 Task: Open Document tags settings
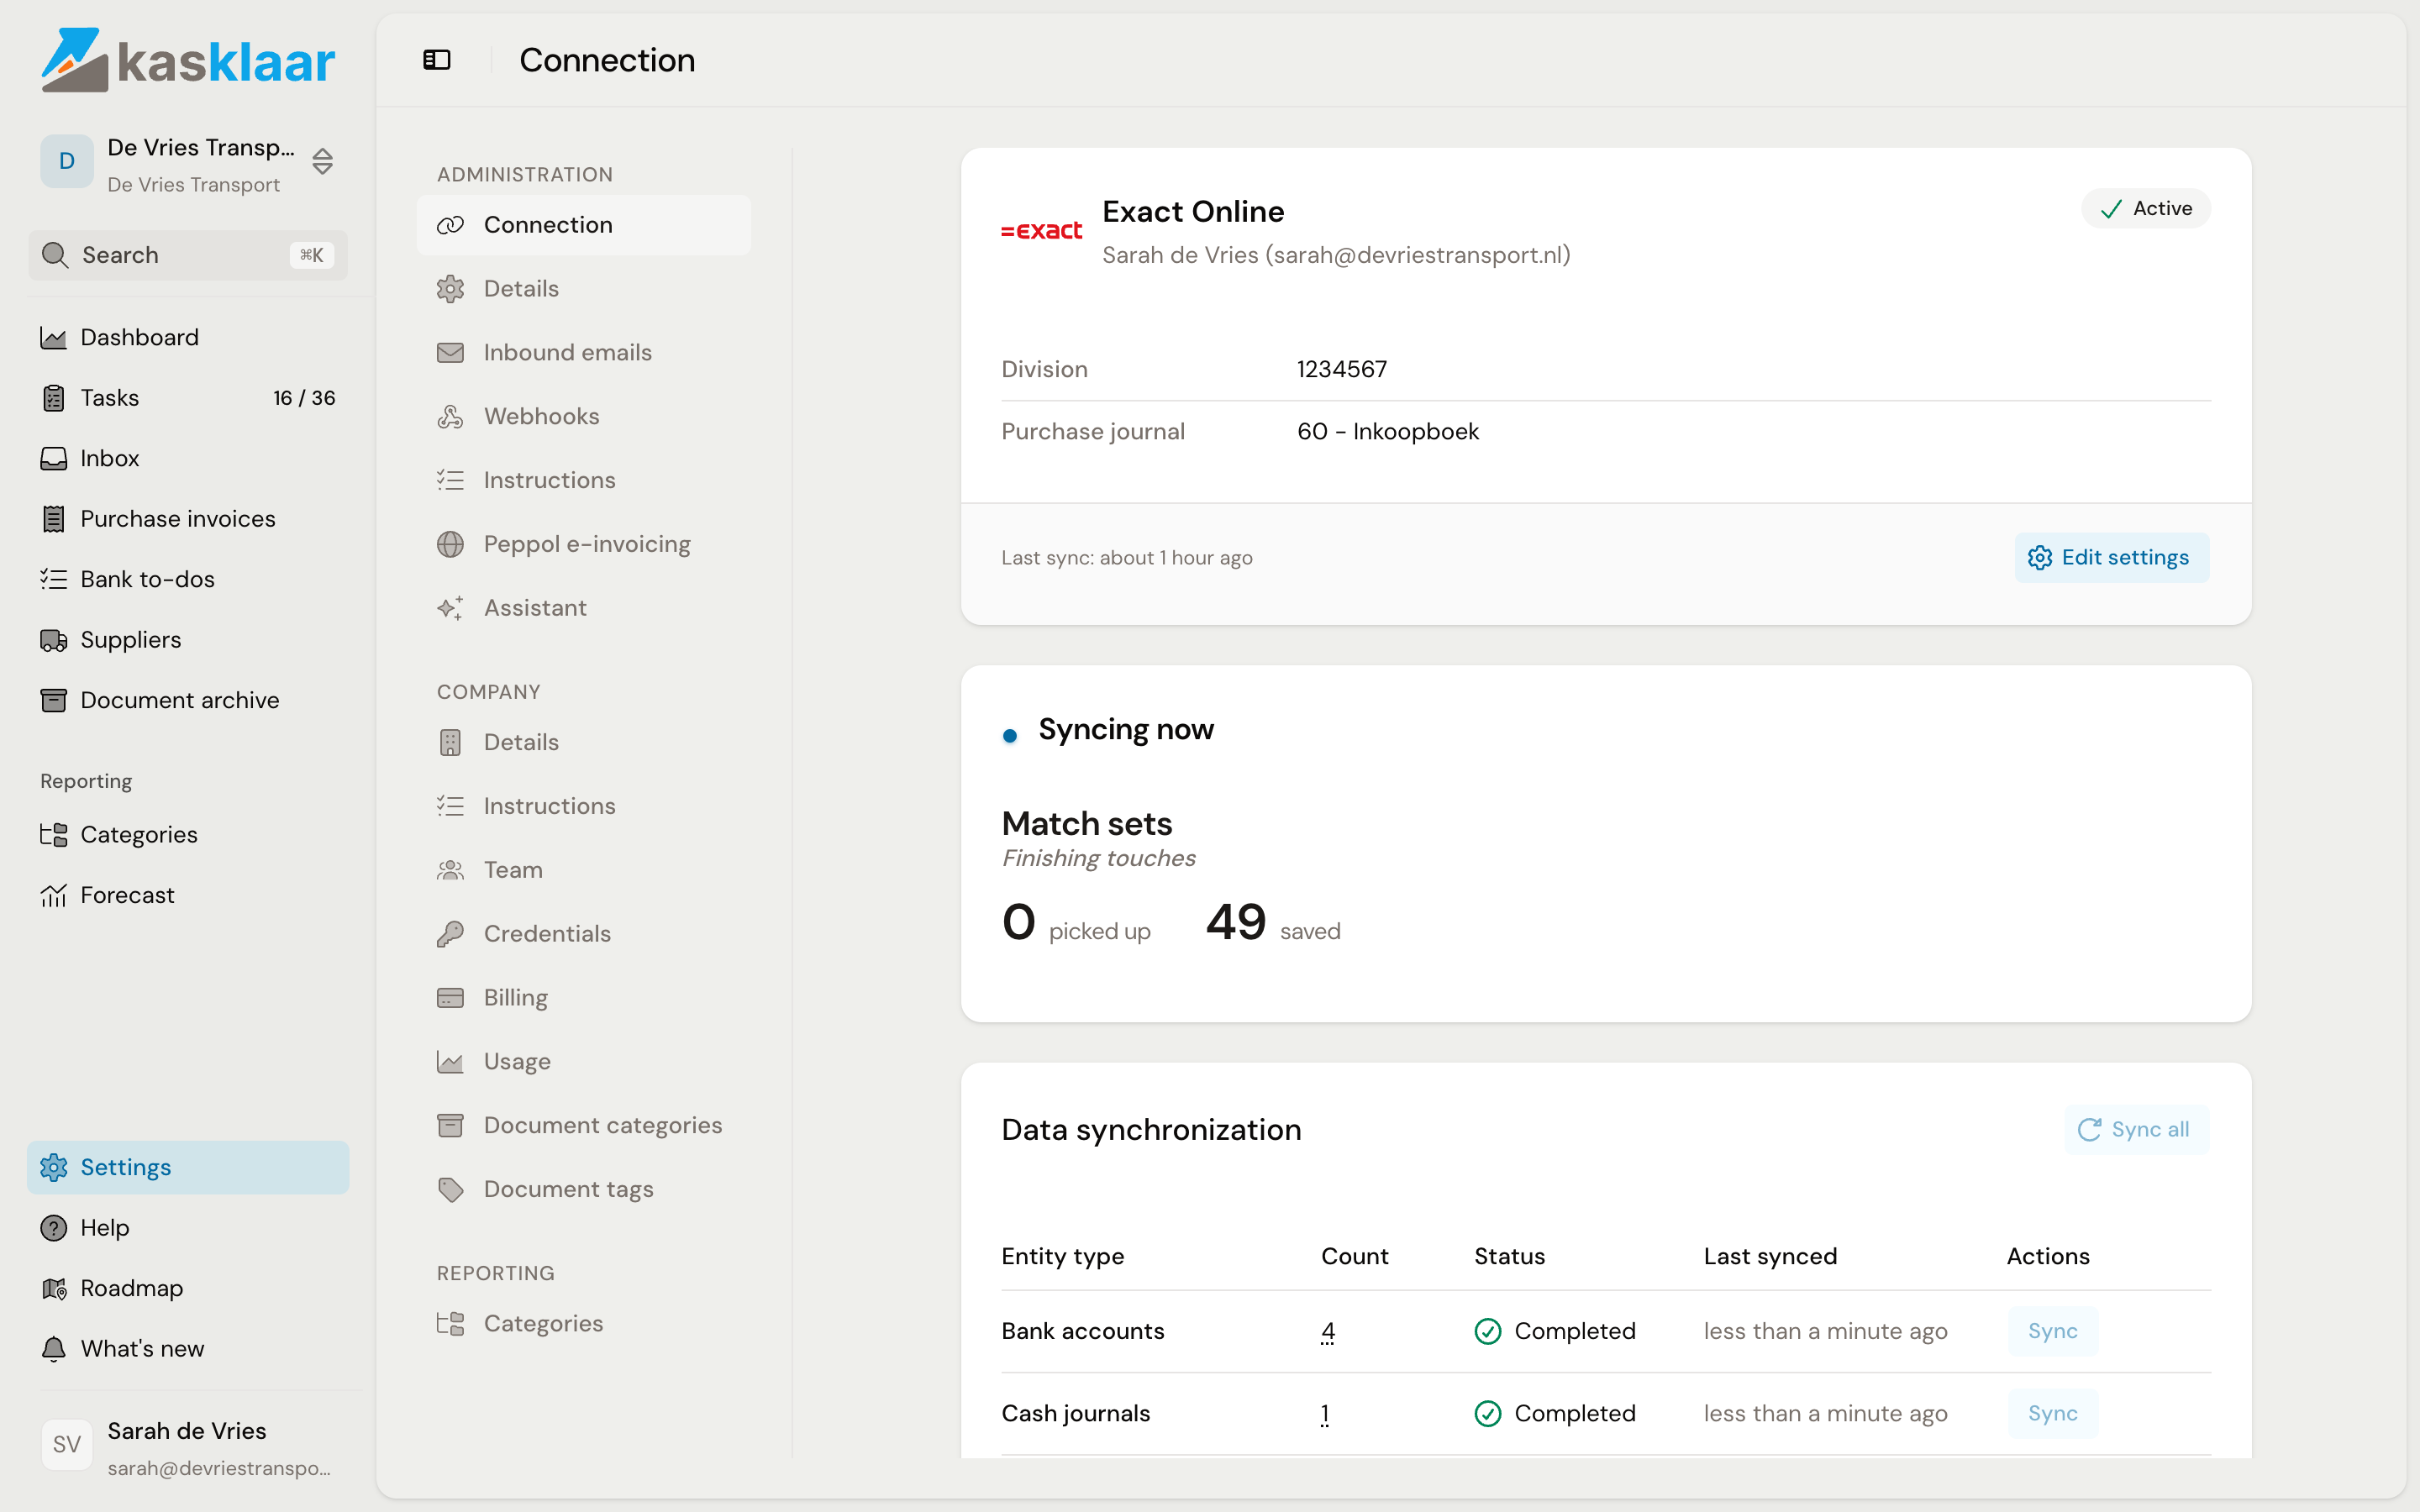tap(583, 1190)
